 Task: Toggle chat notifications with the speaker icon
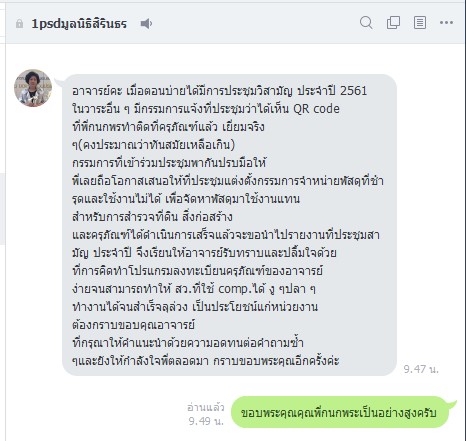coord(146,24)
